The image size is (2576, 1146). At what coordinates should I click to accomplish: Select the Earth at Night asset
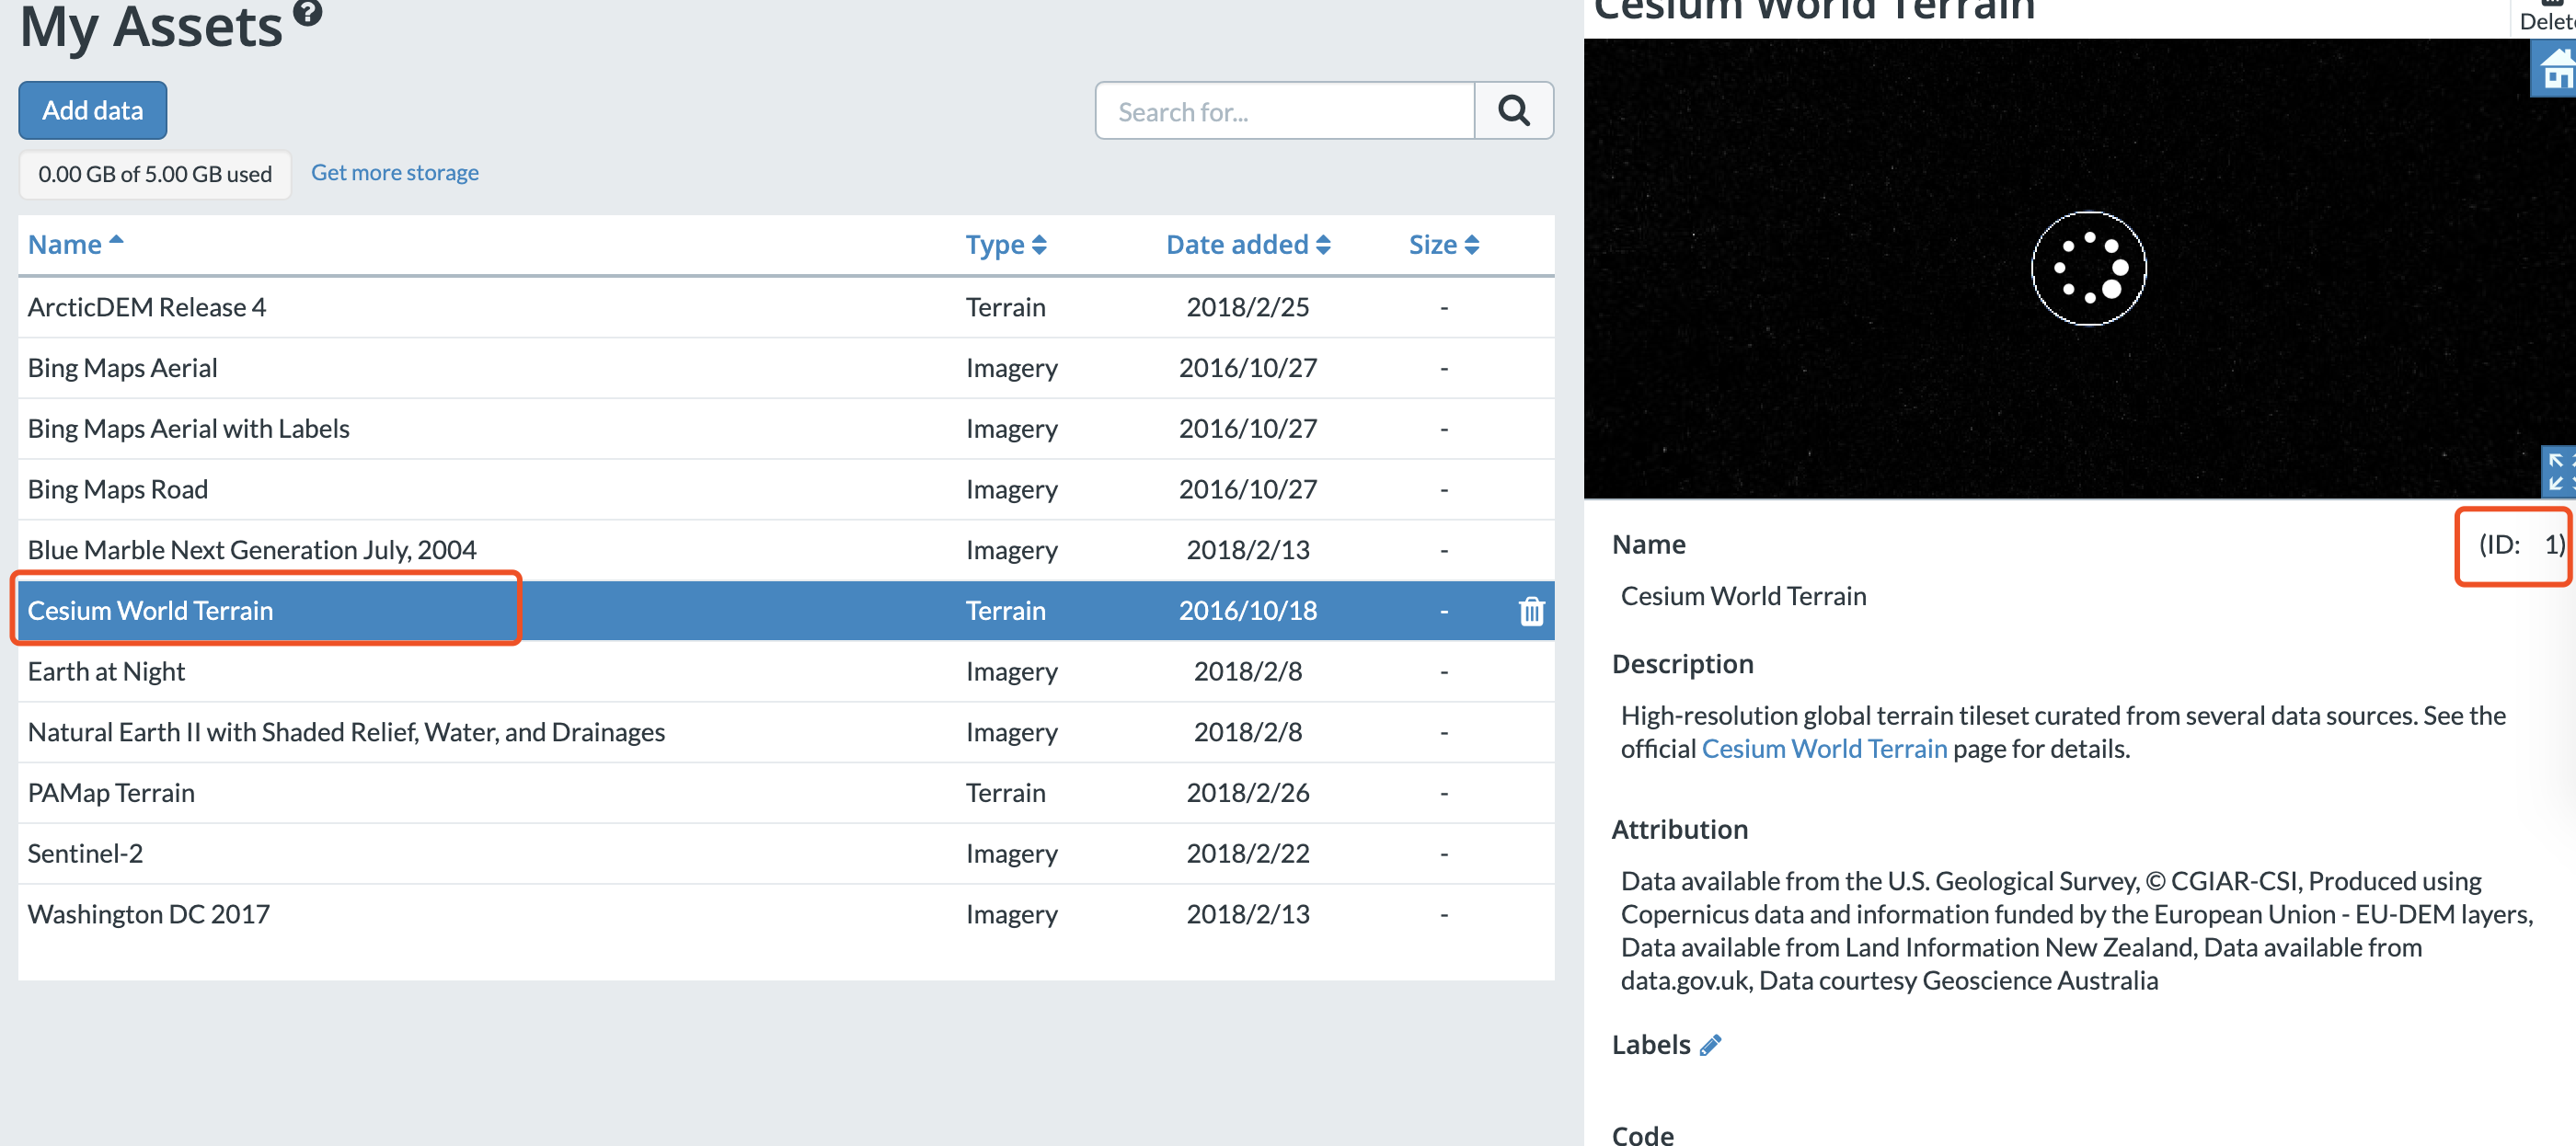click(106, 671)
